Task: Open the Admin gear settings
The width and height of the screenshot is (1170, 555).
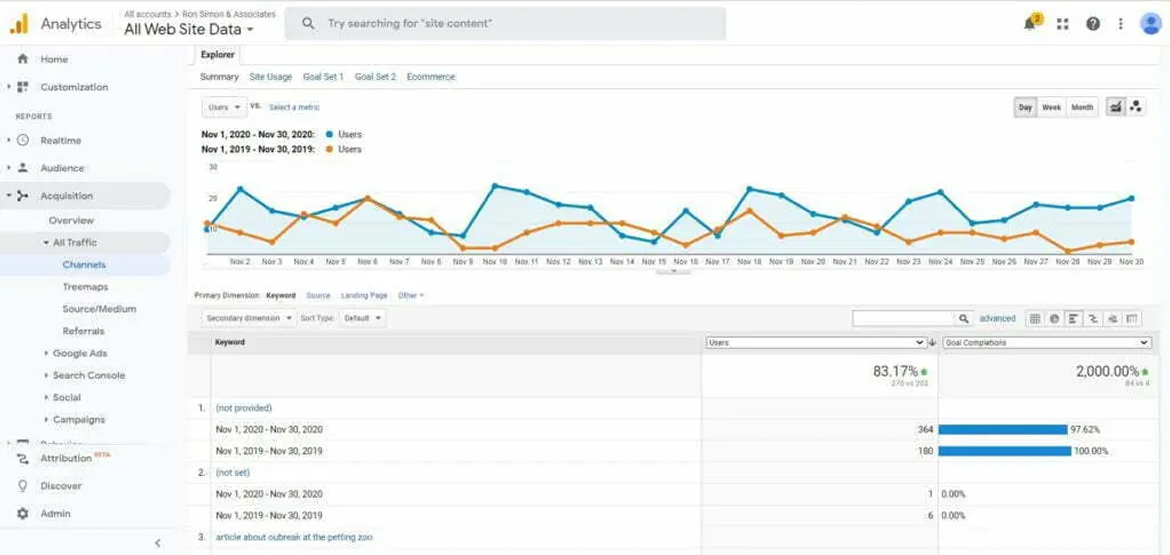Action: (x=23, y=513)
